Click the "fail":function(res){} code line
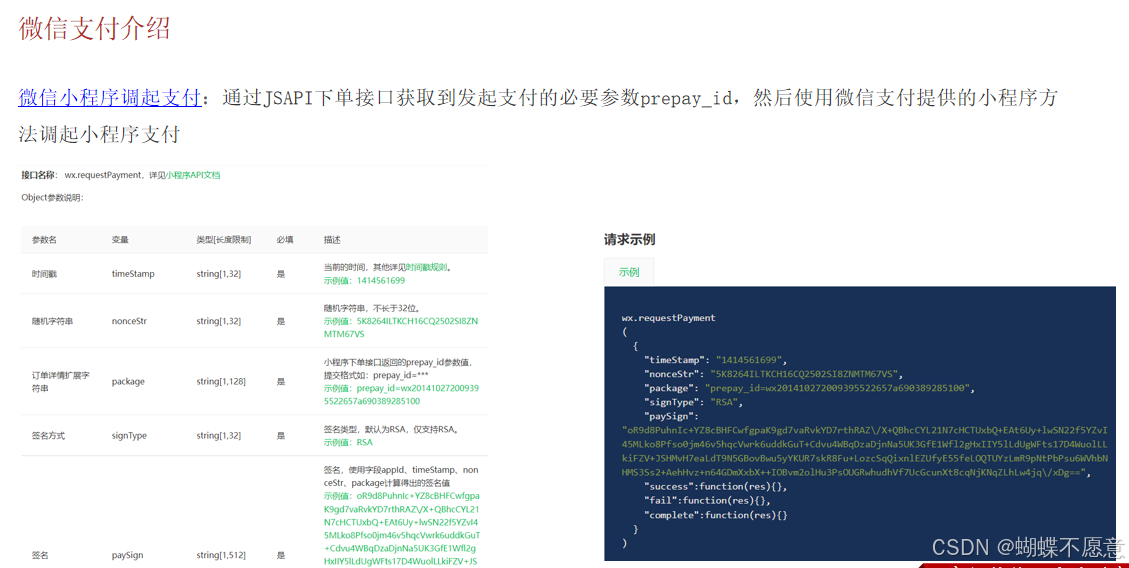1129x568 pixels. point(707,500)
